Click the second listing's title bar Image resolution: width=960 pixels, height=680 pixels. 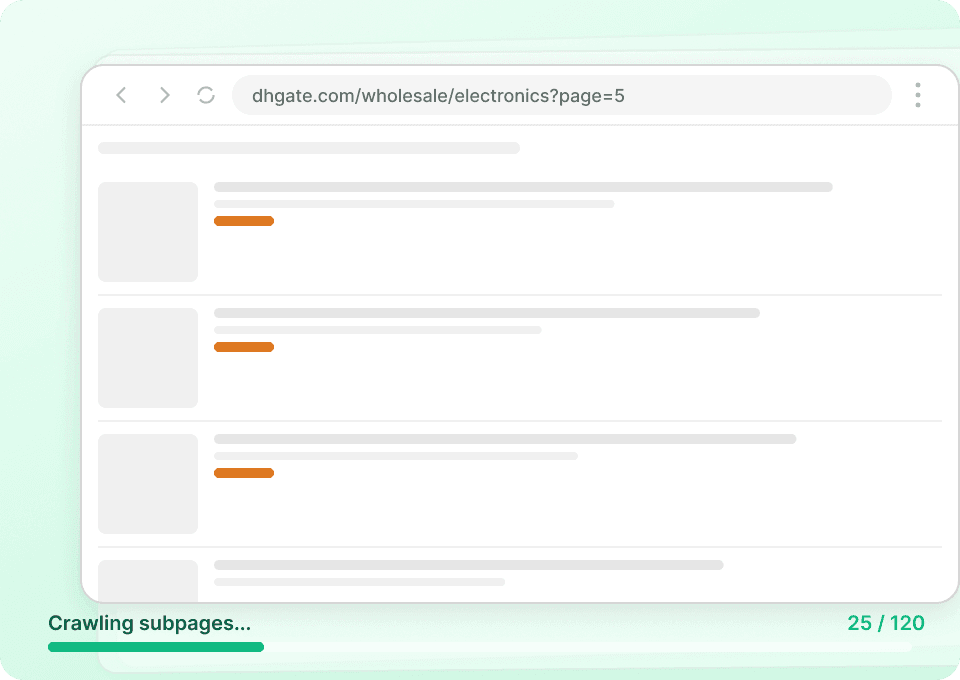click(486, 312)
